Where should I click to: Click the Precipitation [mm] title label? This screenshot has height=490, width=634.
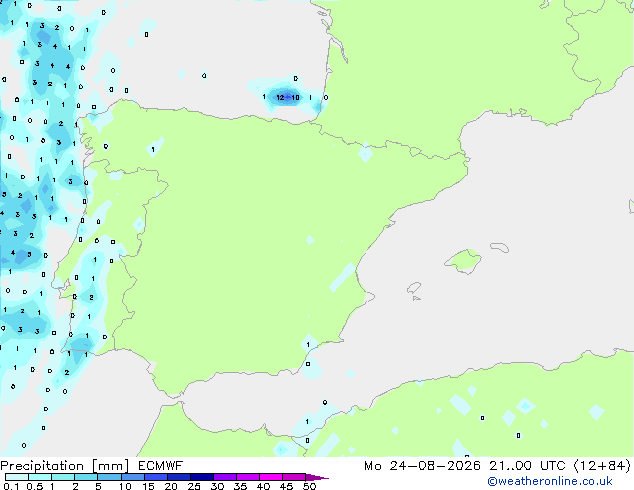pyautogui.click(x=65, y=466)
